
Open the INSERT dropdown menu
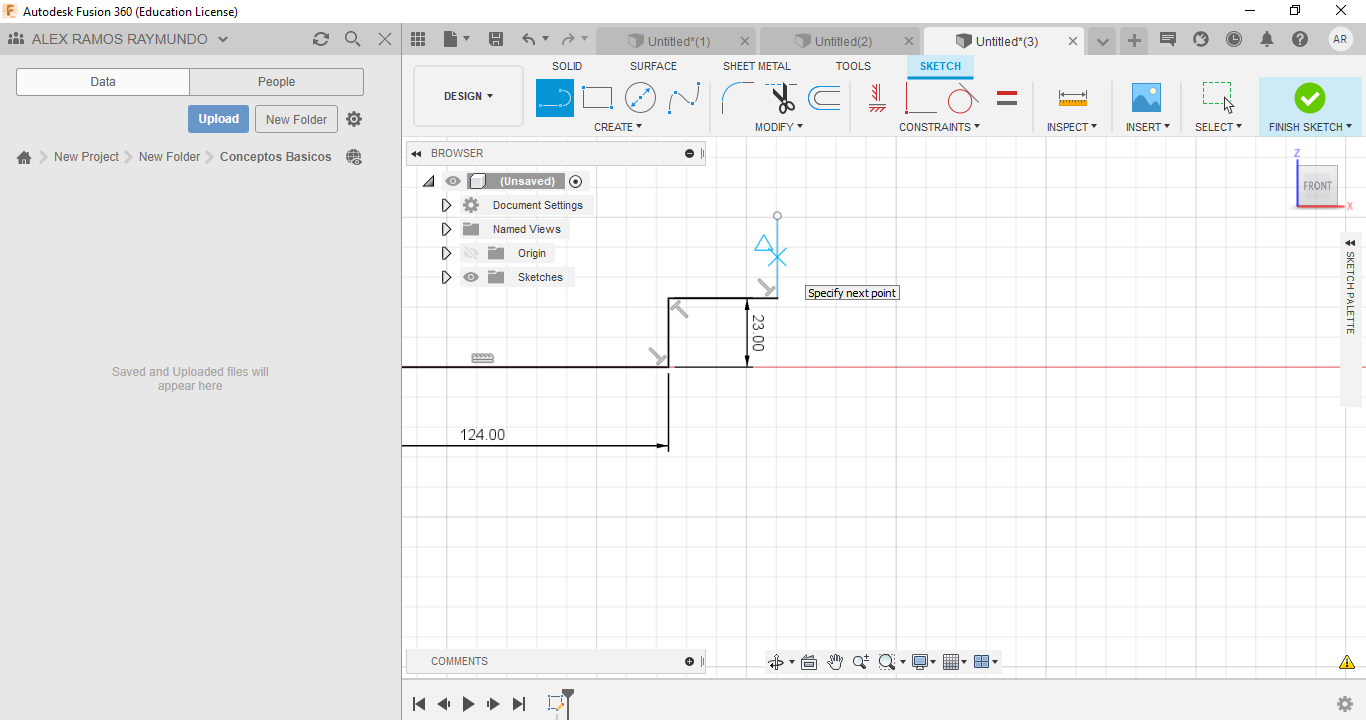(1147, 127)
